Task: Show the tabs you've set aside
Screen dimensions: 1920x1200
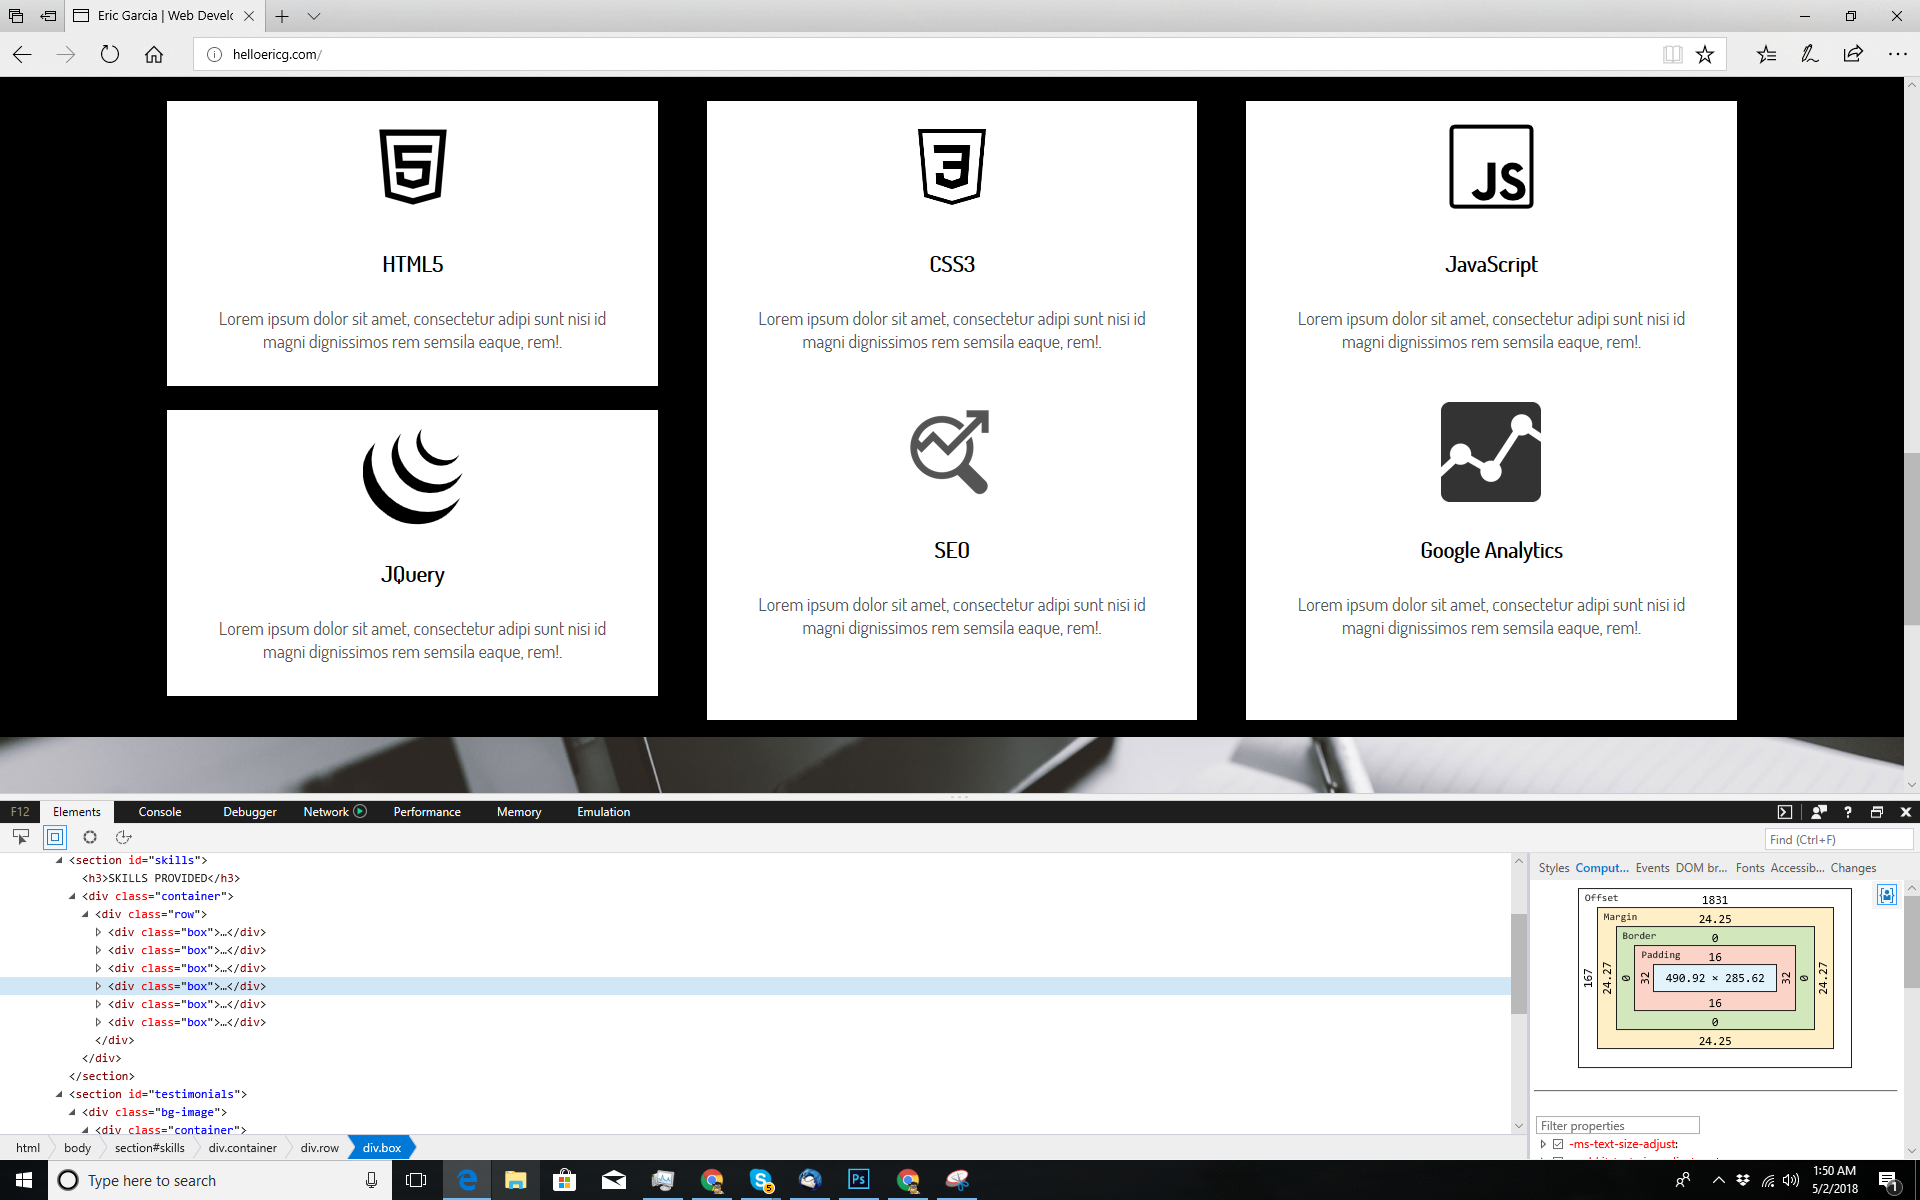Action: (16, 16)
